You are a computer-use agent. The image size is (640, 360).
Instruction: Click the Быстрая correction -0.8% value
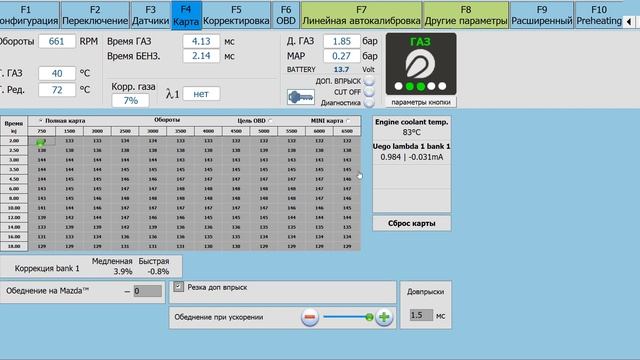[x=158, y=271]
